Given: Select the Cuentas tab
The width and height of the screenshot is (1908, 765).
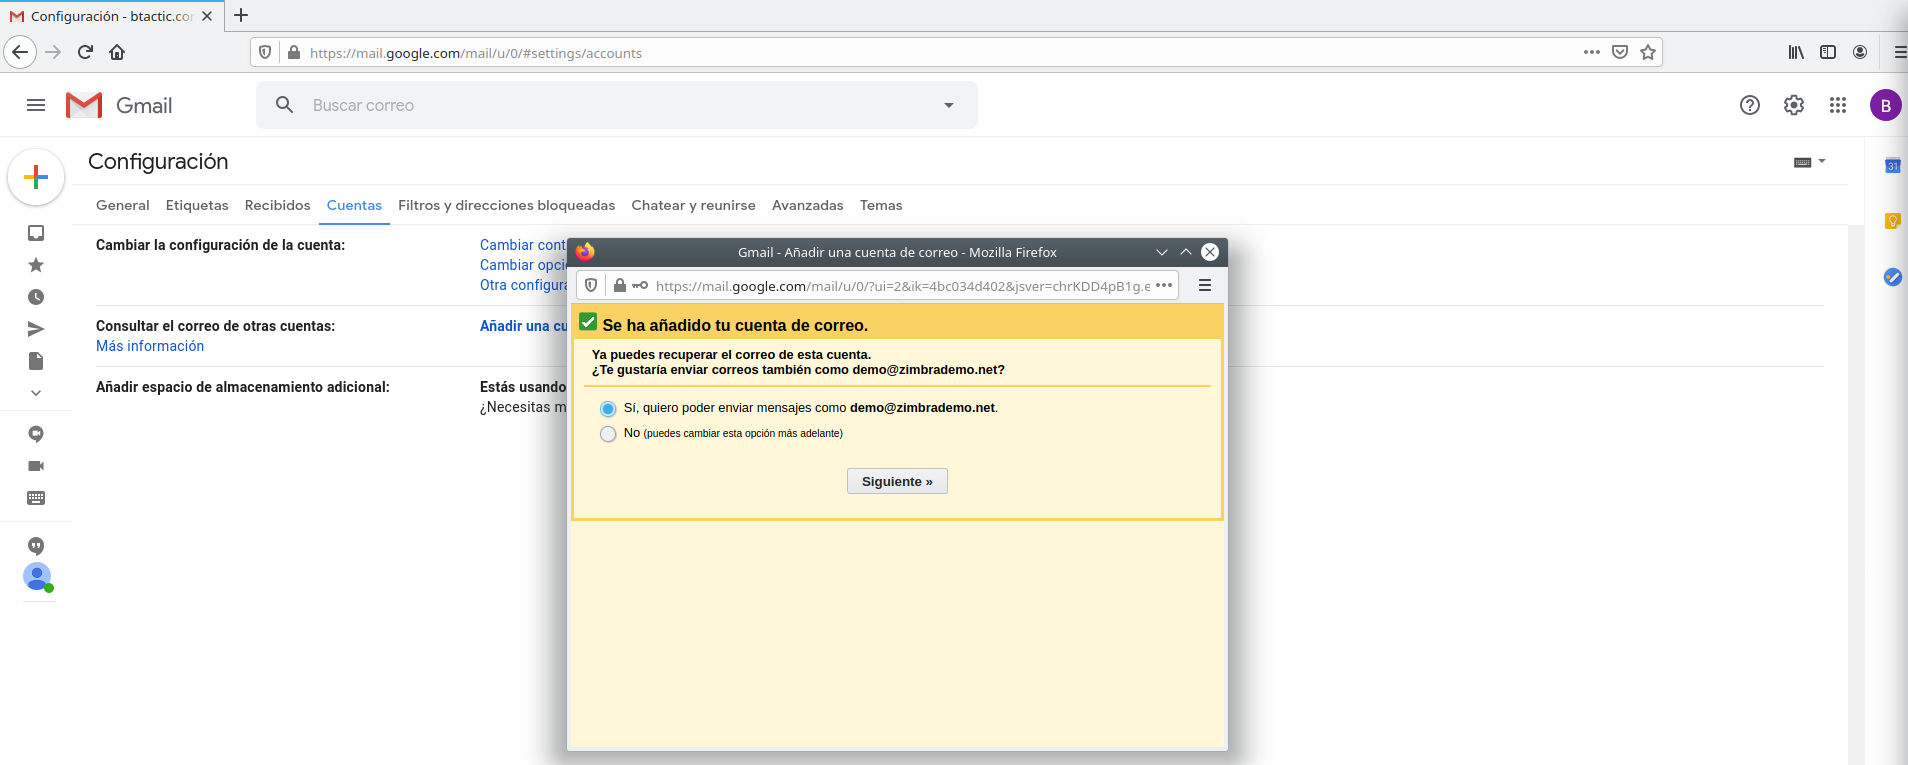Looking at the screenshot, I should [x=354, y=205].
